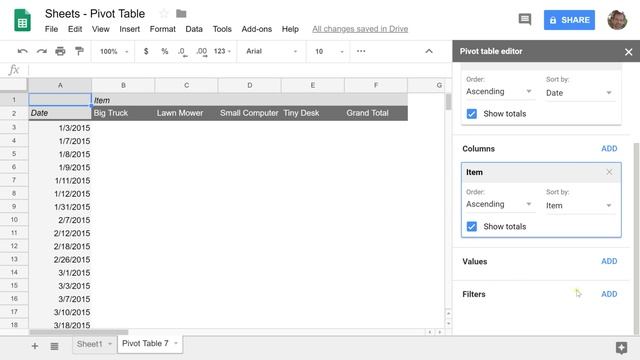Screen dimensions: 640x360
Task: Redo the last action
Action: coord(42,51)
